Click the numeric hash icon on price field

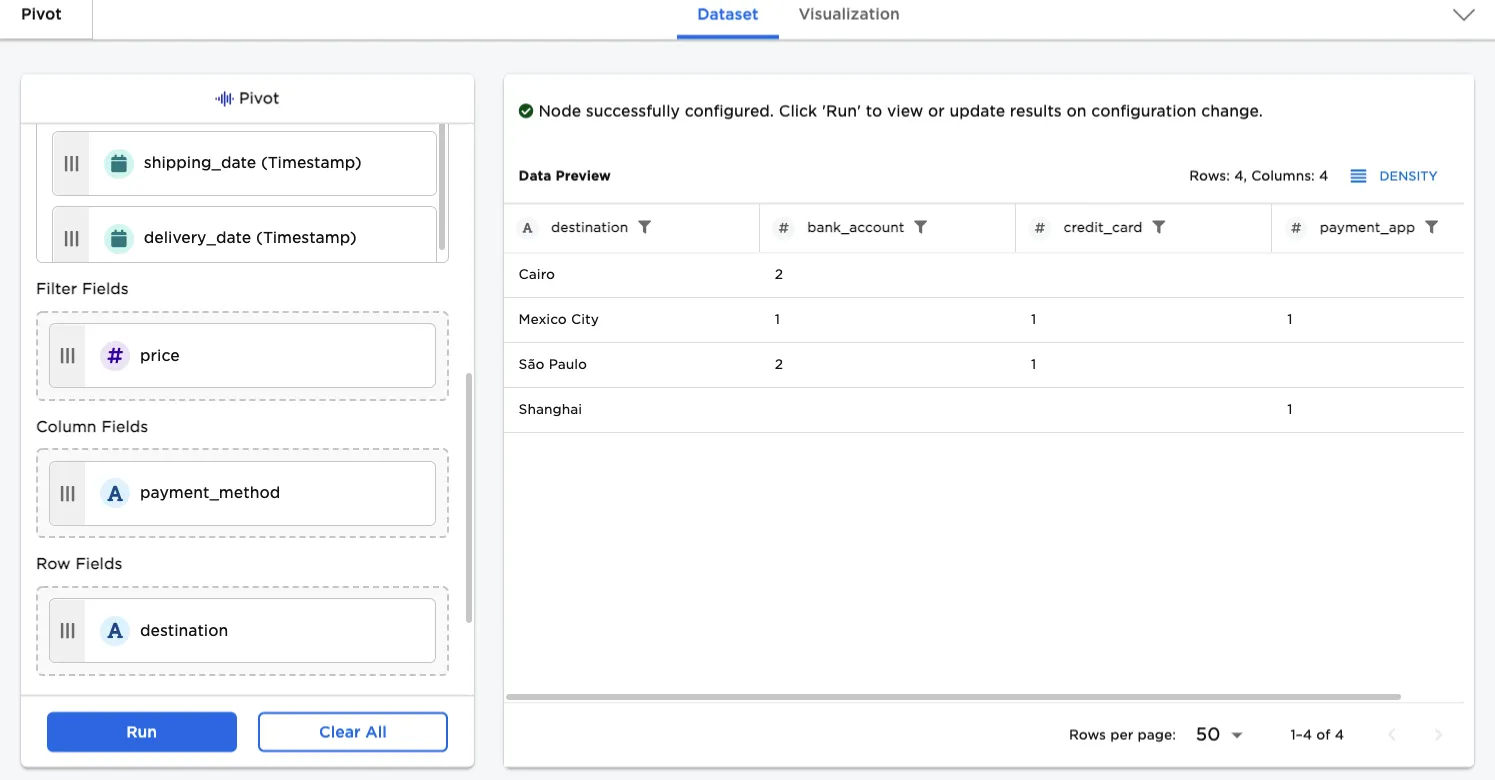click(x=114, y=355)
